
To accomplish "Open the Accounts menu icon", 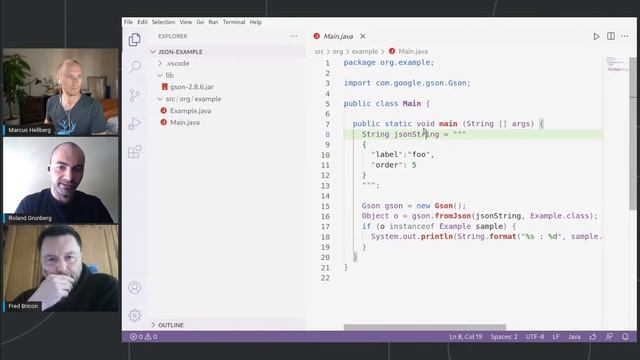I will click(x=135, y=287).
